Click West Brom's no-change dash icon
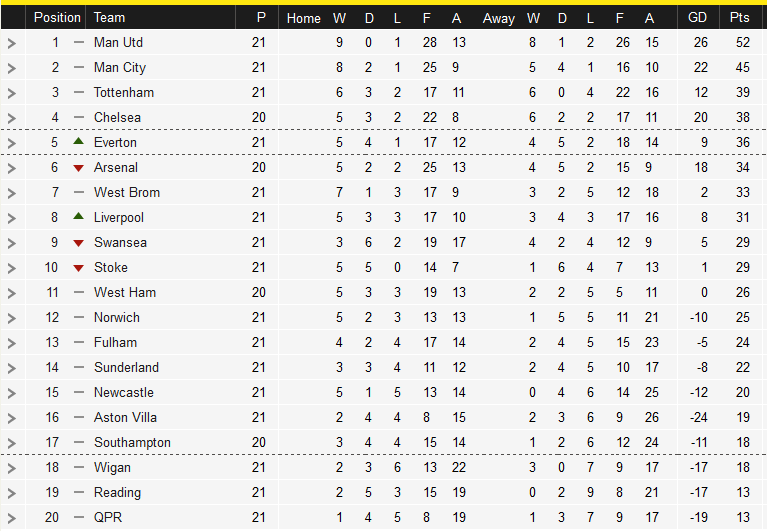 coord(79,193)
